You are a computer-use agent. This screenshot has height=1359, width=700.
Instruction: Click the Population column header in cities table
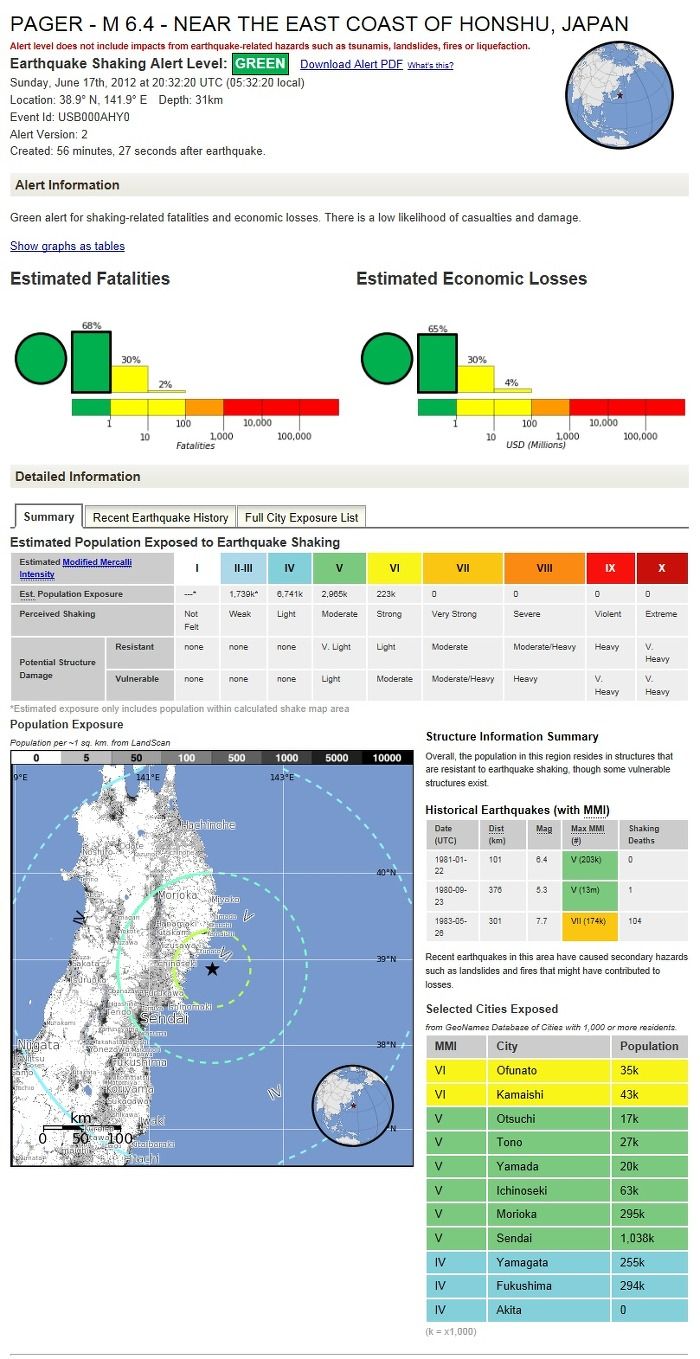click(x=650, y=1046)
